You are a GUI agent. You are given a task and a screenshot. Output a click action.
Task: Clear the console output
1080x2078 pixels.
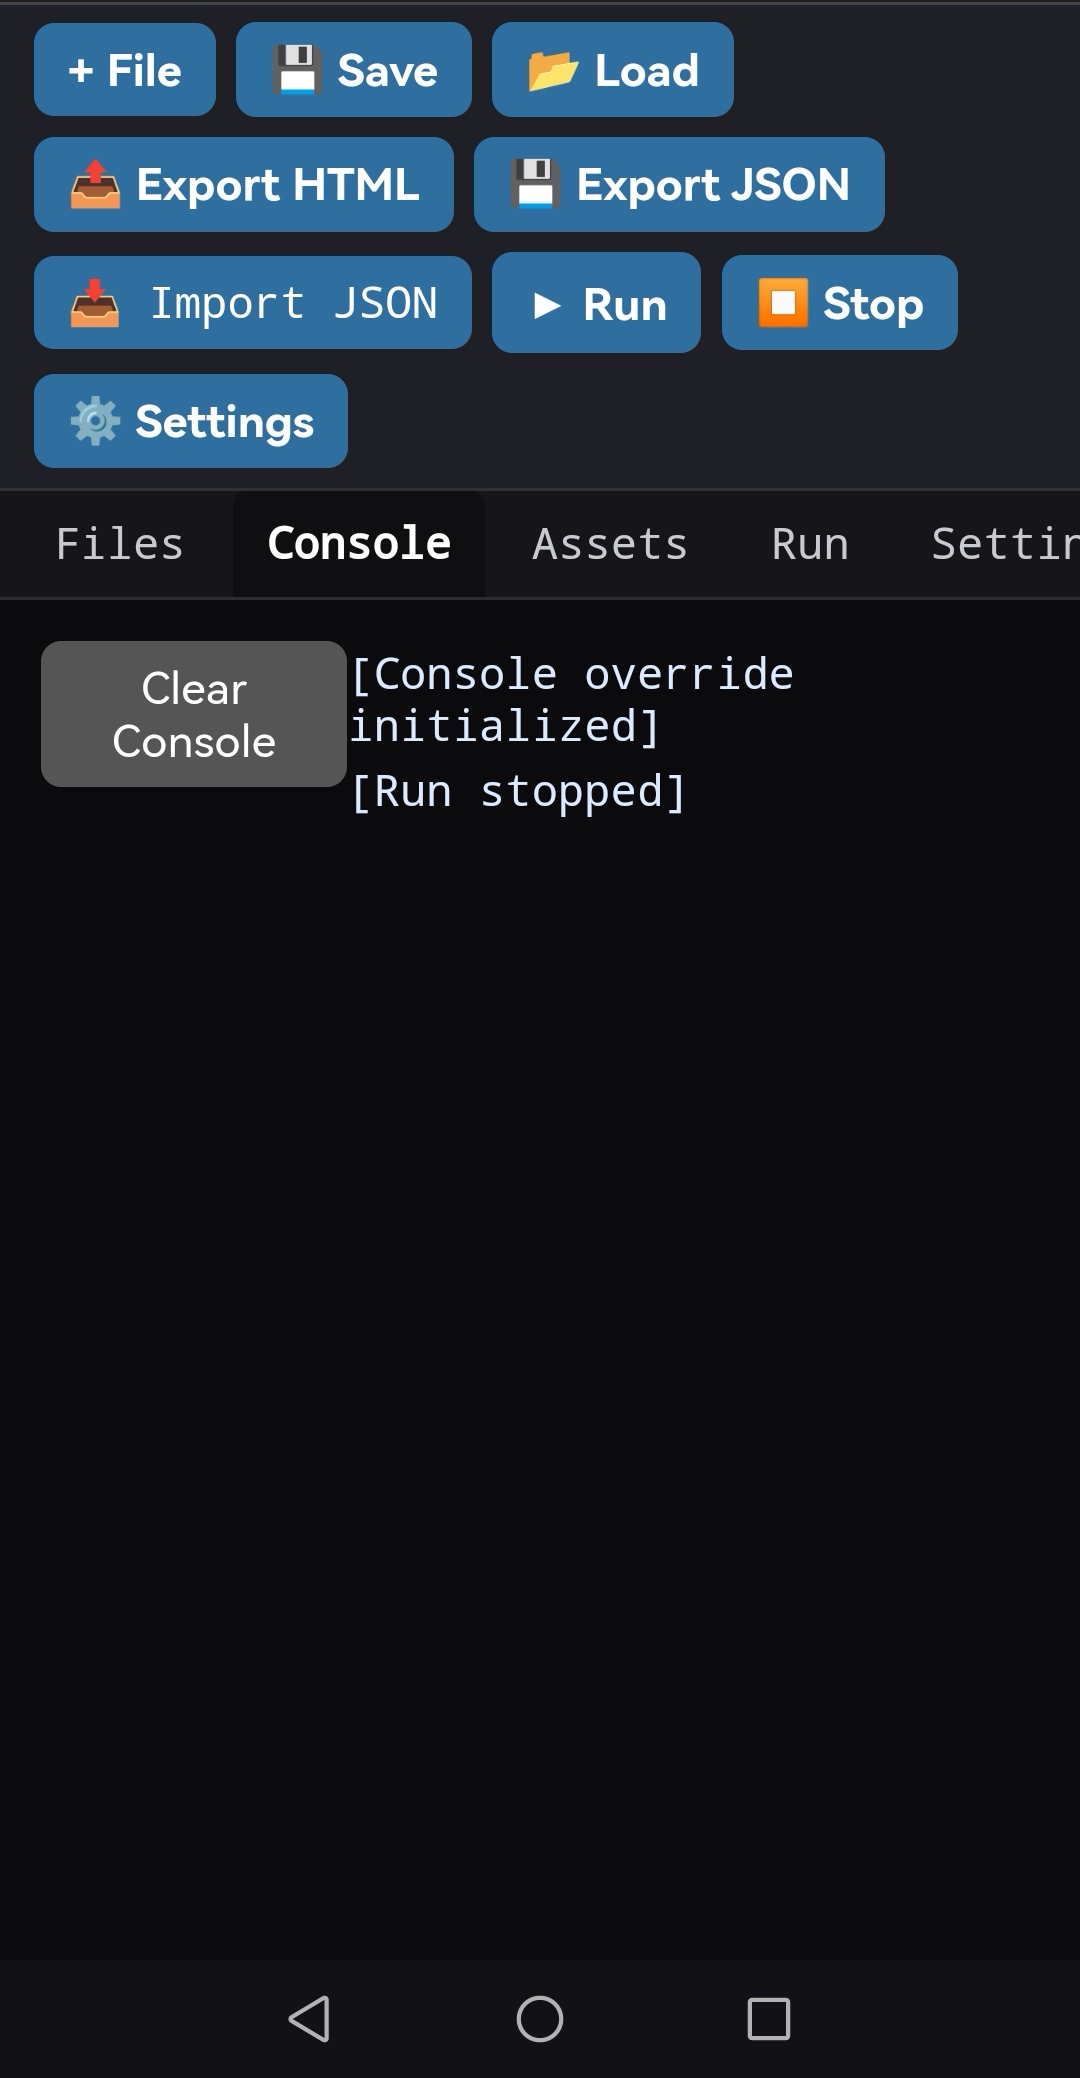[x=194, y=714]
